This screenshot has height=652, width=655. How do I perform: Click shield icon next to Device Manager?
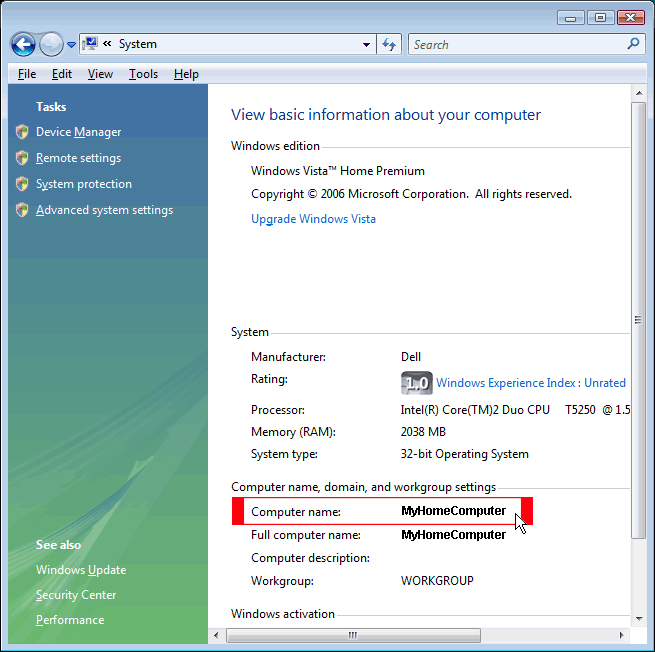(x=22, y=132)
